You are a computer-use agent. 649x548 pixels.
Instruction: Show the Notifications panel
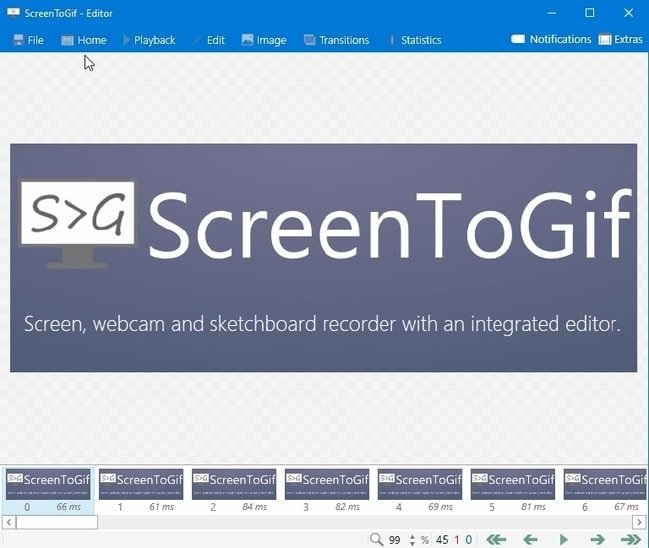[551, 39]
